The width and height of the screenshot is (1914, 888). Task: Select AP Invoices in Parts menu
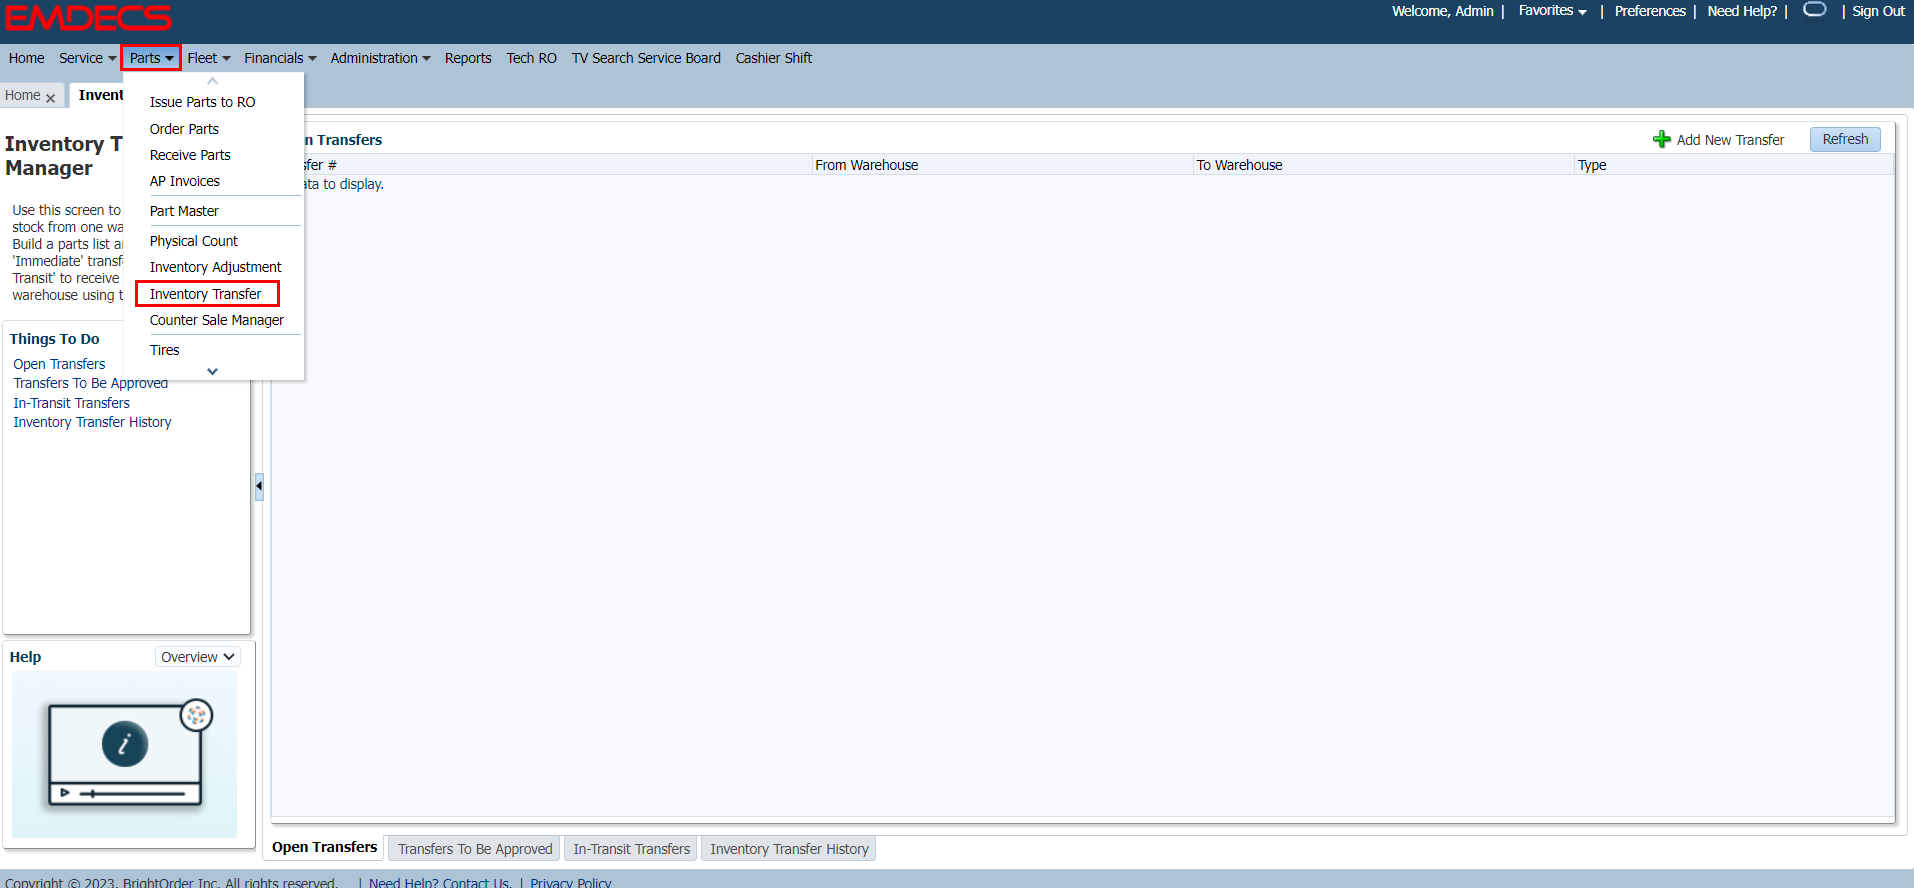coord(185,181)
